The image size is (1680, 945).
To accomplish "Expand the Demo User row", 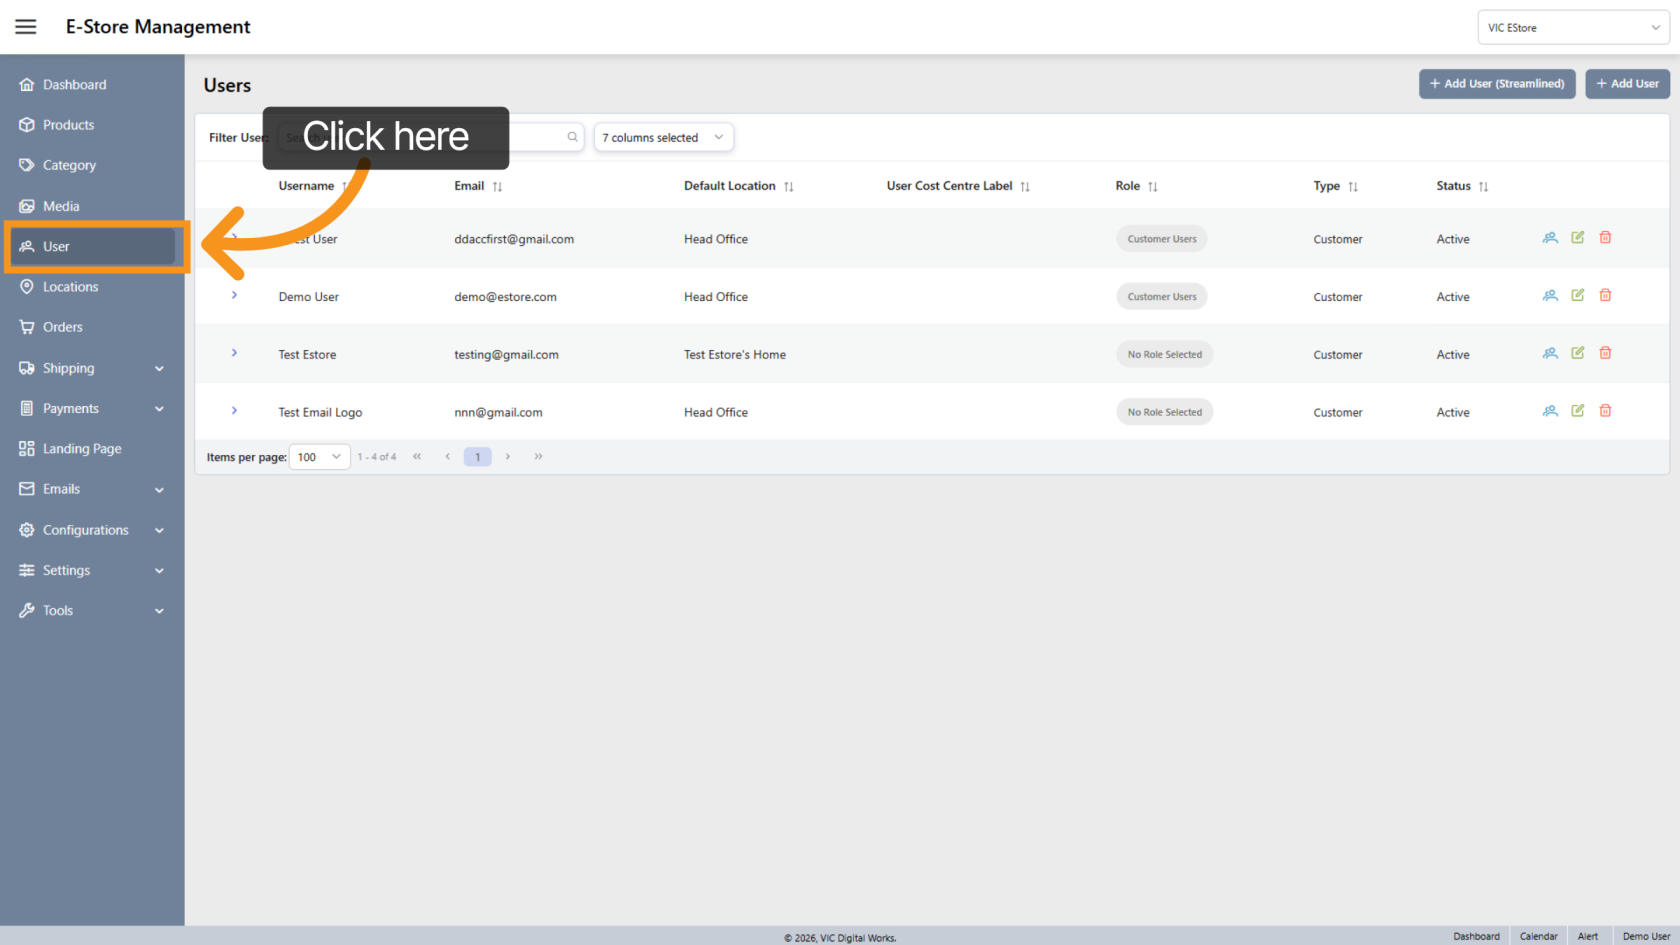I will click(x=234, y=295).
